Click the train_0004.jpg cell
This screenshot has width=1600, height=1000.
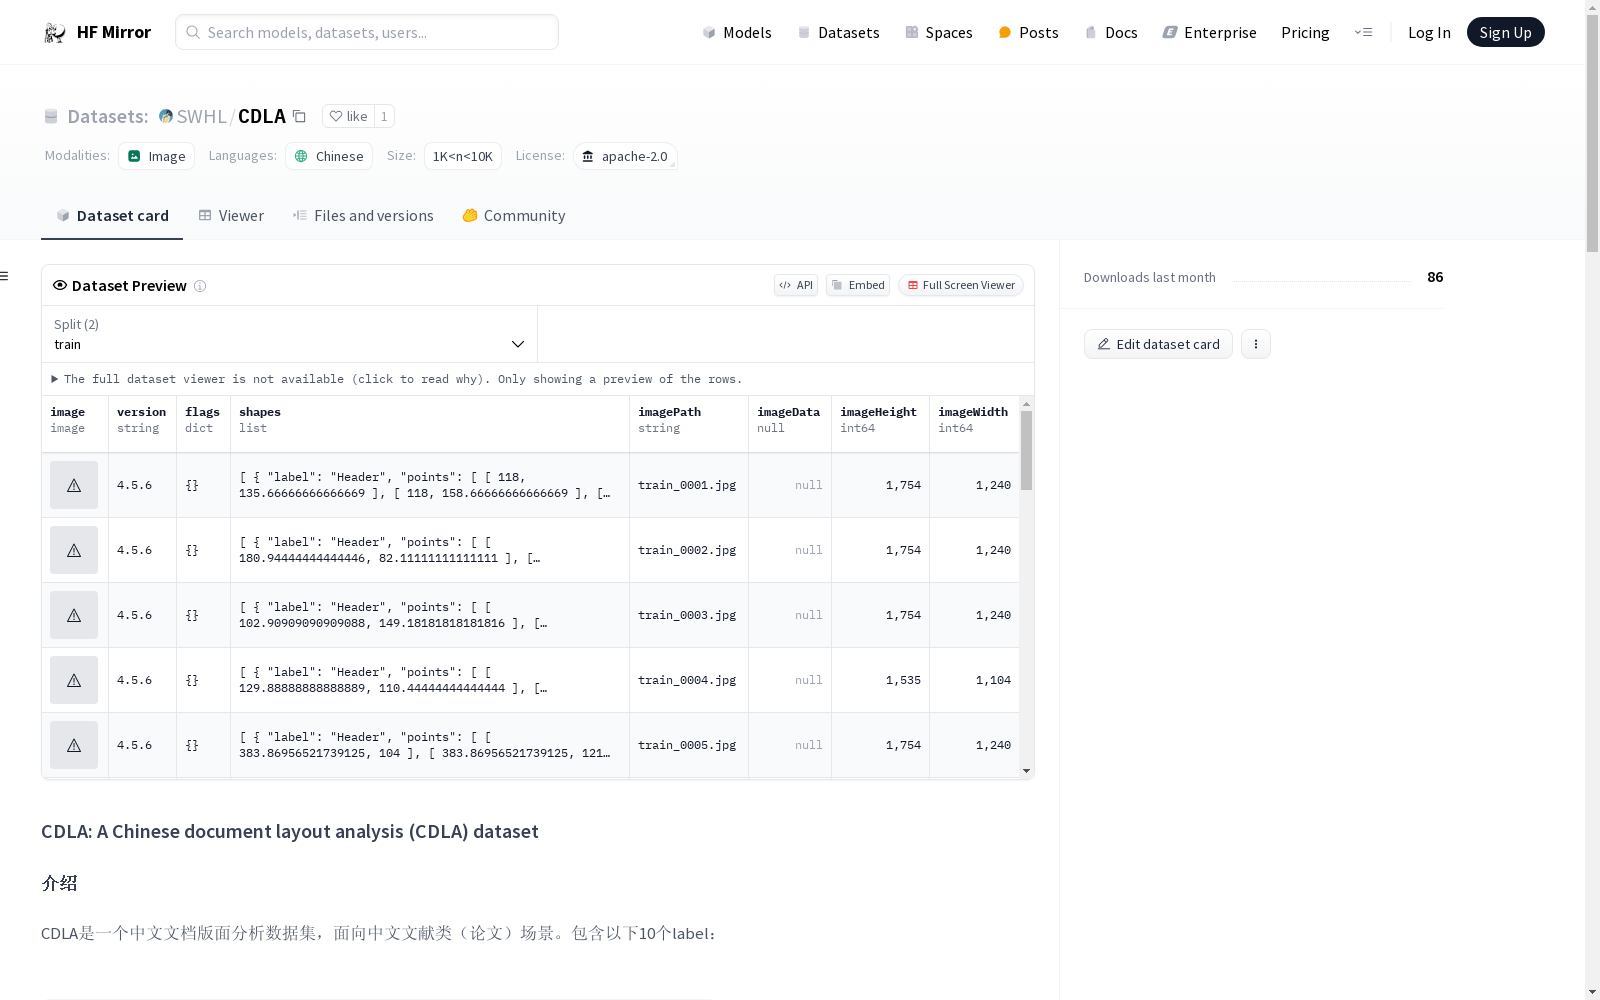[687, 680]
